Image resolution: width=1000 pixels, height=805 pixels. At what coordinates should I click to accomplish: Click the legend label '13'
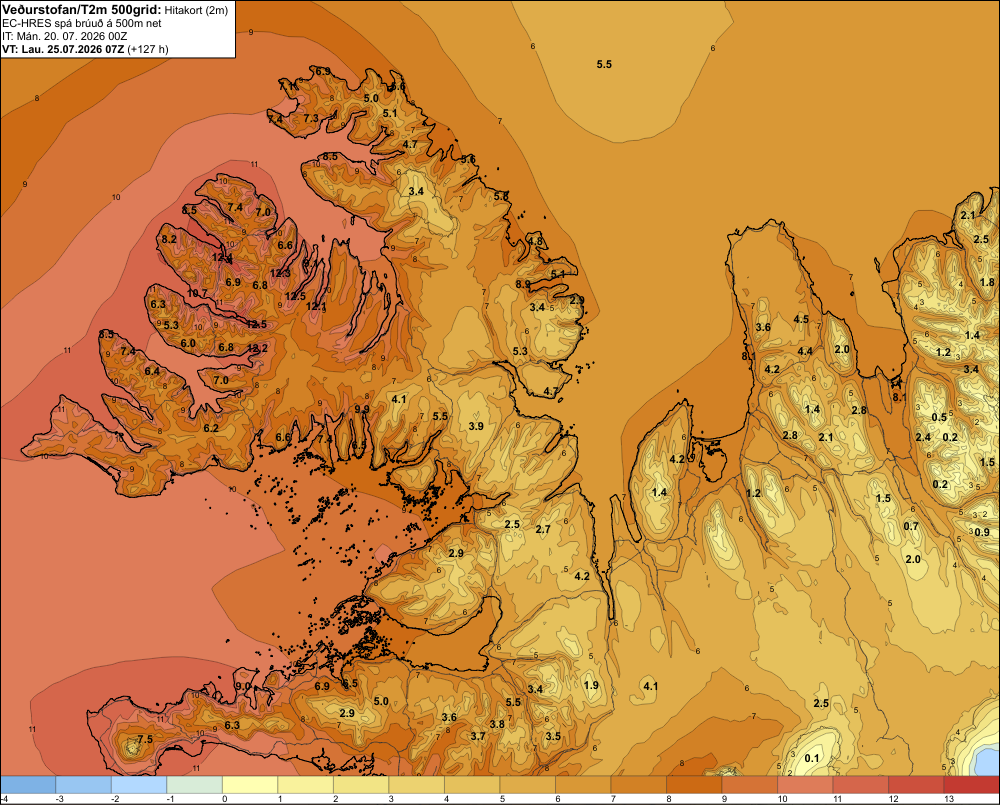(x=949, y=799)
